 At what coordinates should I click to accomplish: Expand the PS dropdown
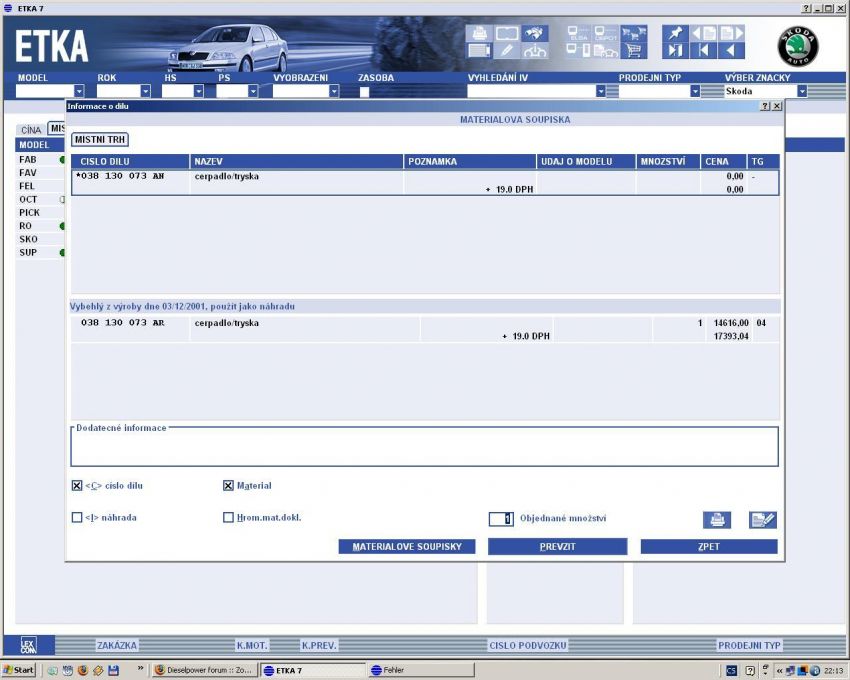(253, 91)
